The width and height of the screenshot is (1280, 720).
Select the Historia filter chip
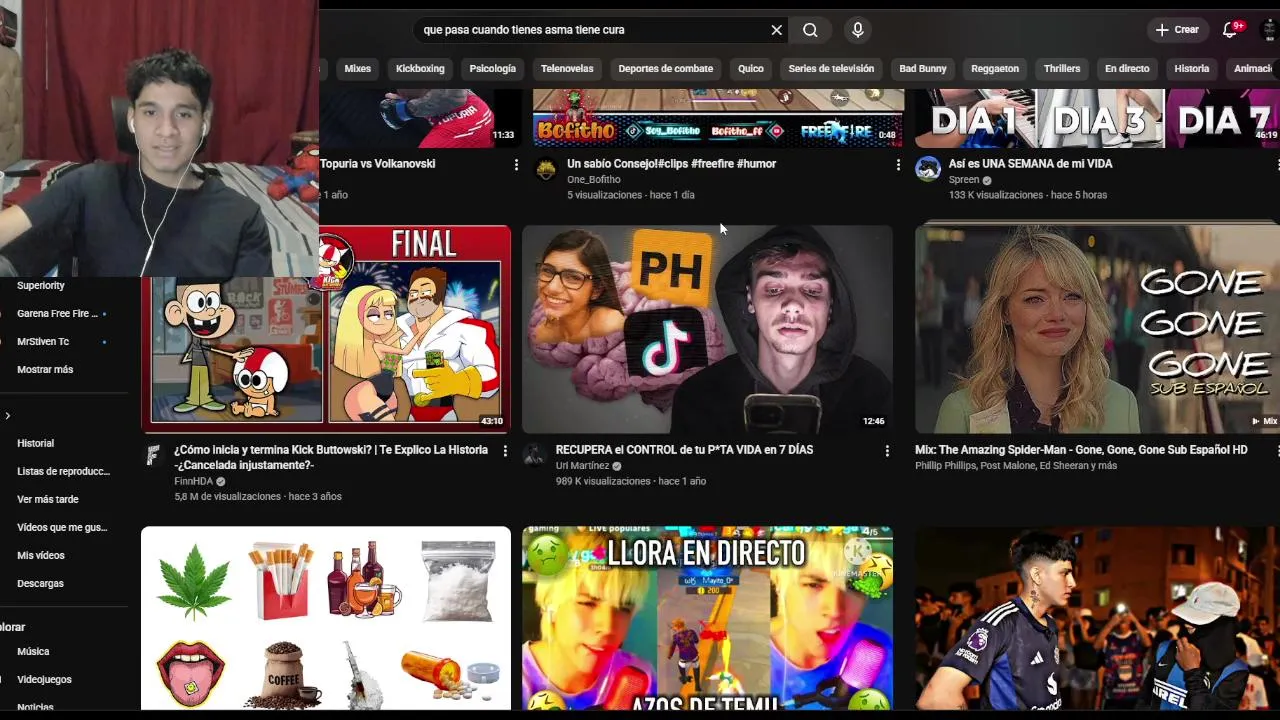click(x=1191, y=69)
